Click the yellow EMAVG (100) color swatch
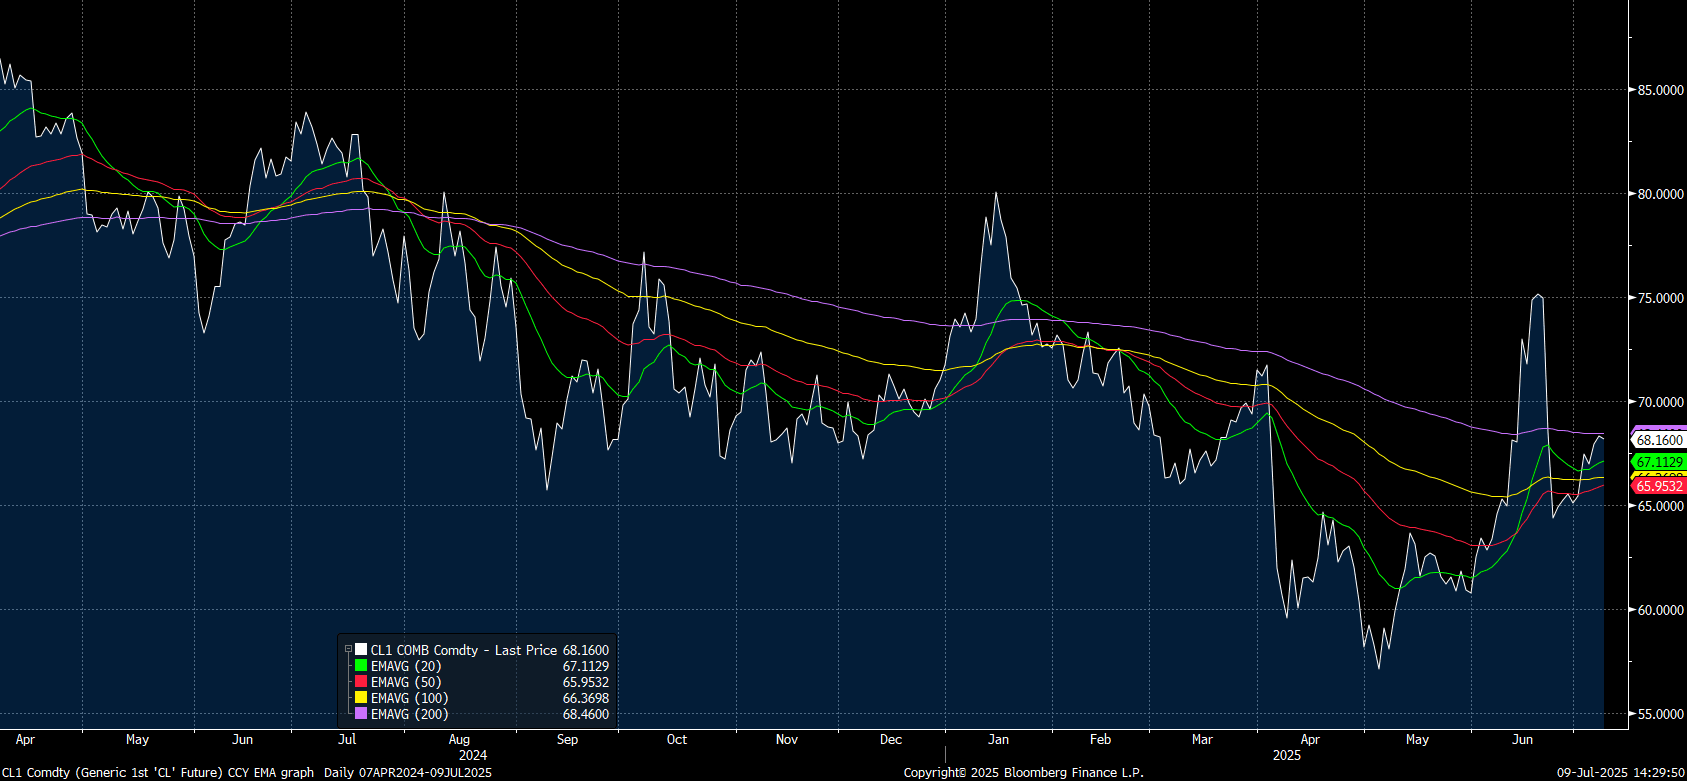The image size is (1687, 781). (361, 698)
